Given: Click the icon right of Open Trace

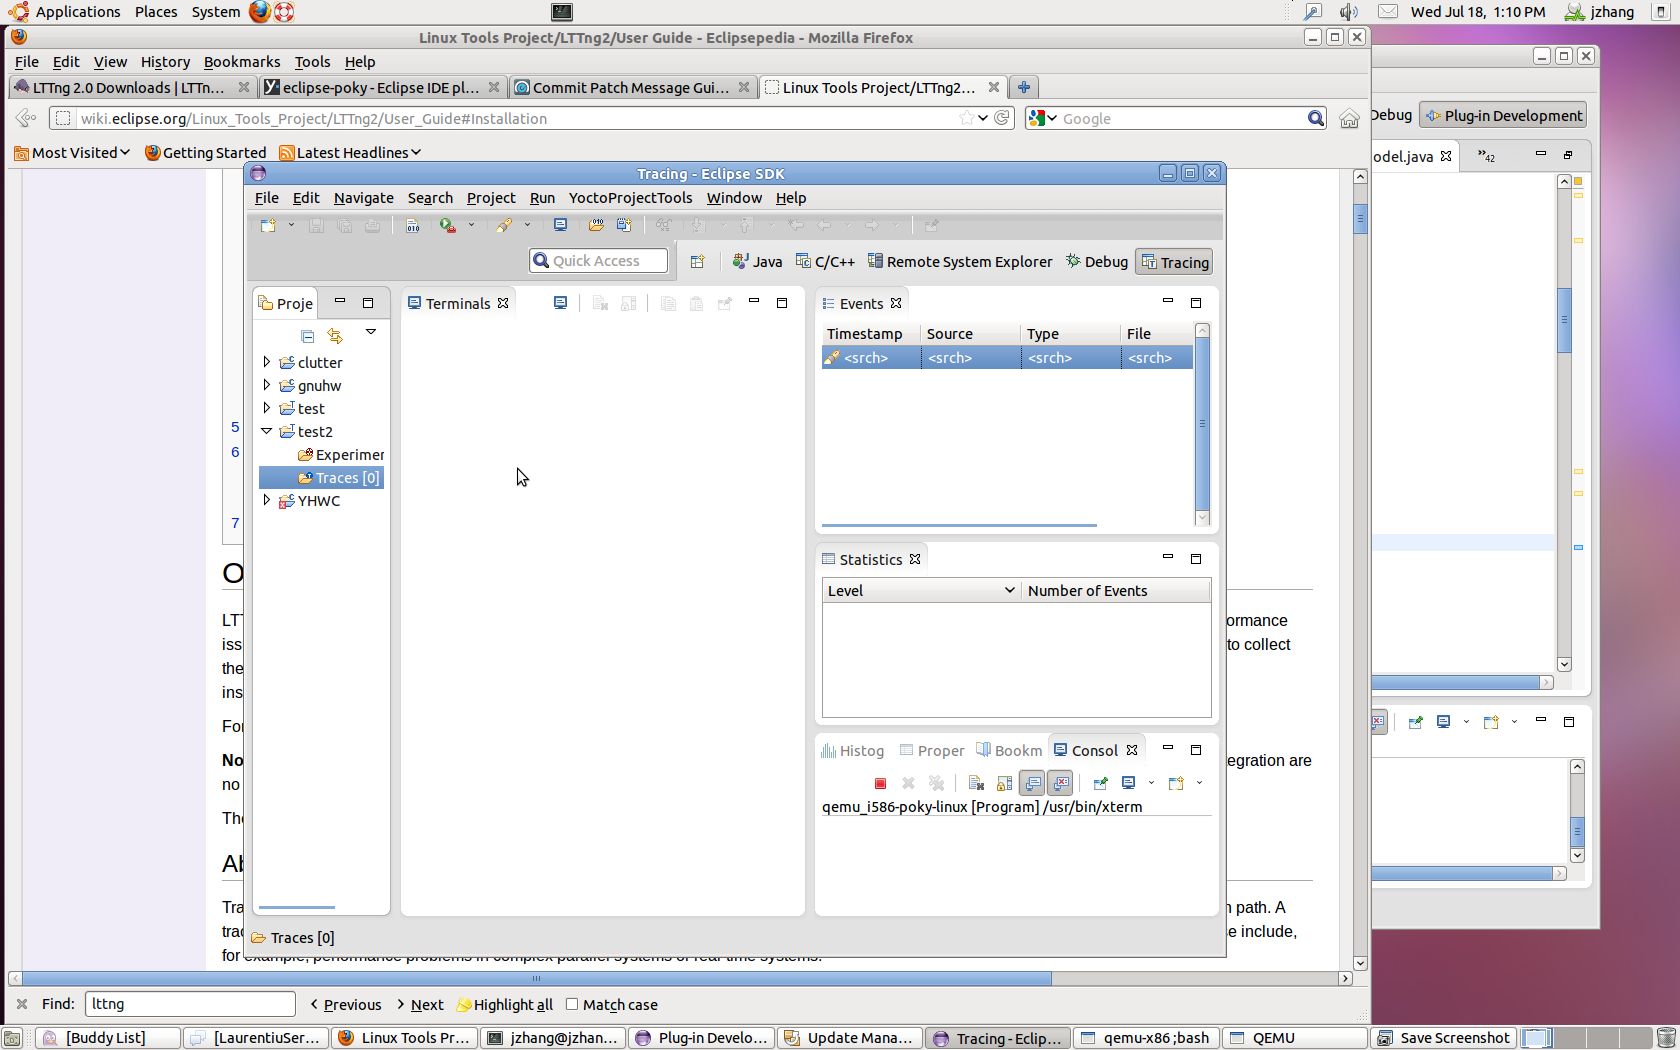Looking at the screenshot, I should [624, 225].
